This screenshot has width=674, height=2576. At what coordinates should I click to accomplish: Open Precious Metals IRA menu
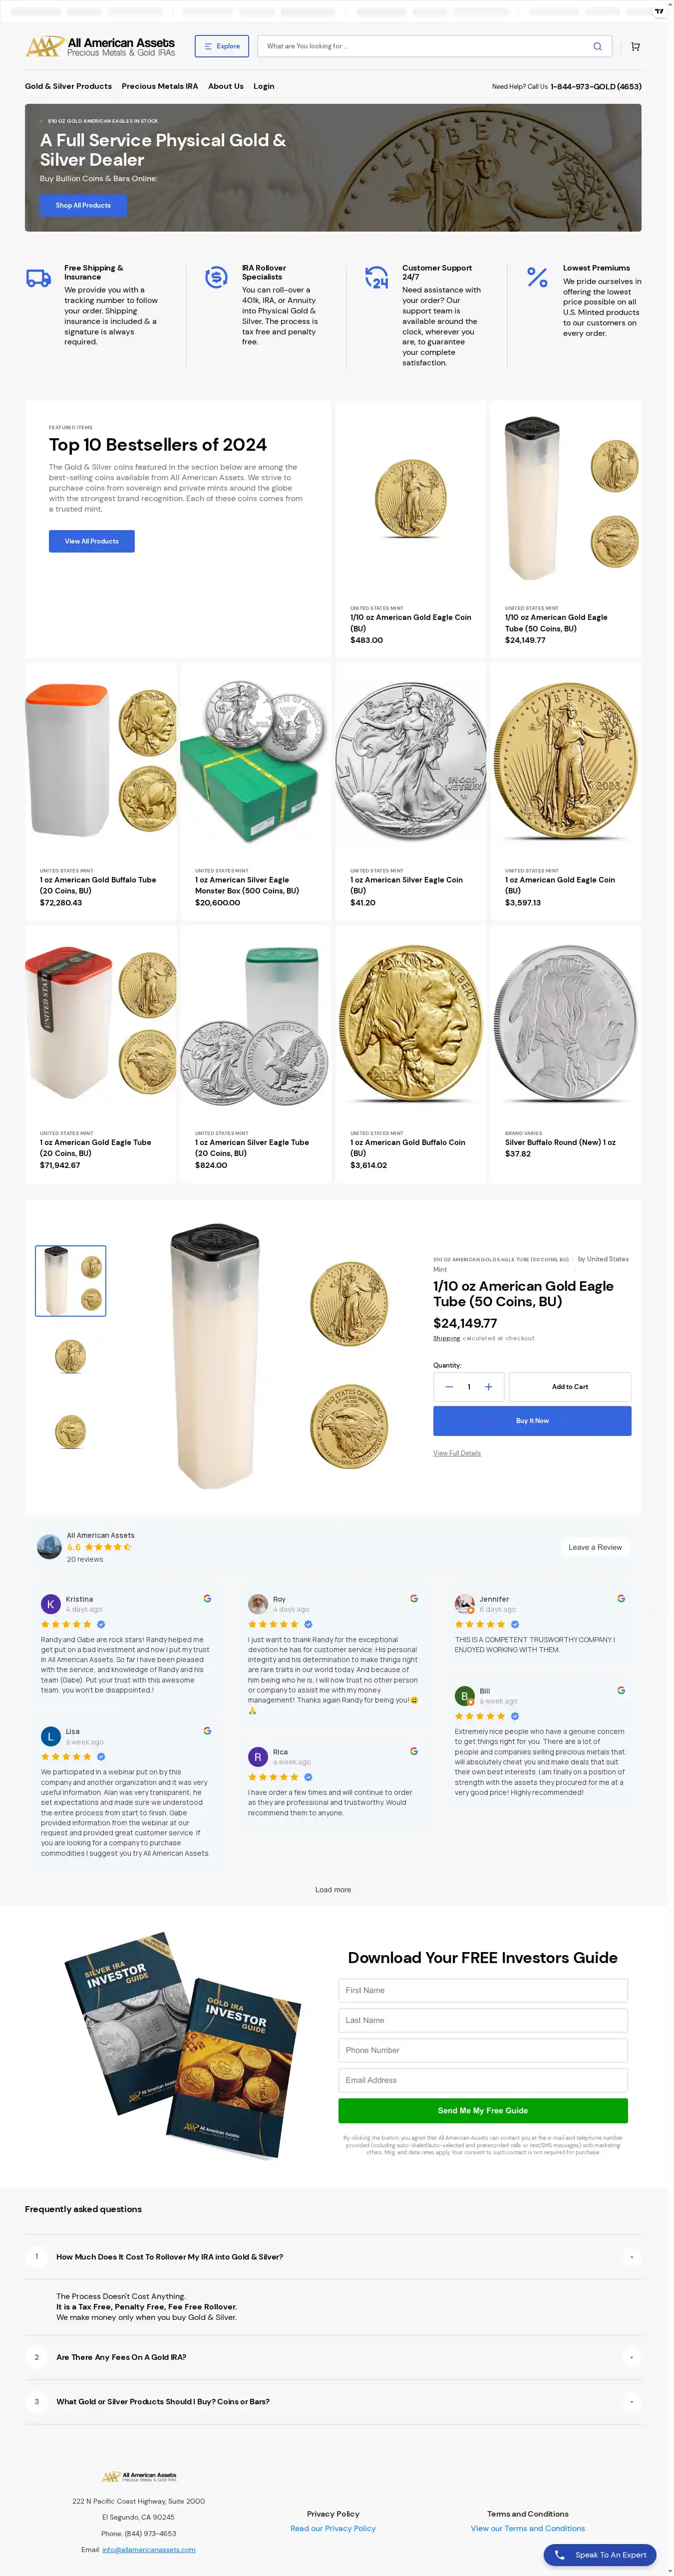[x=160, y=86]
